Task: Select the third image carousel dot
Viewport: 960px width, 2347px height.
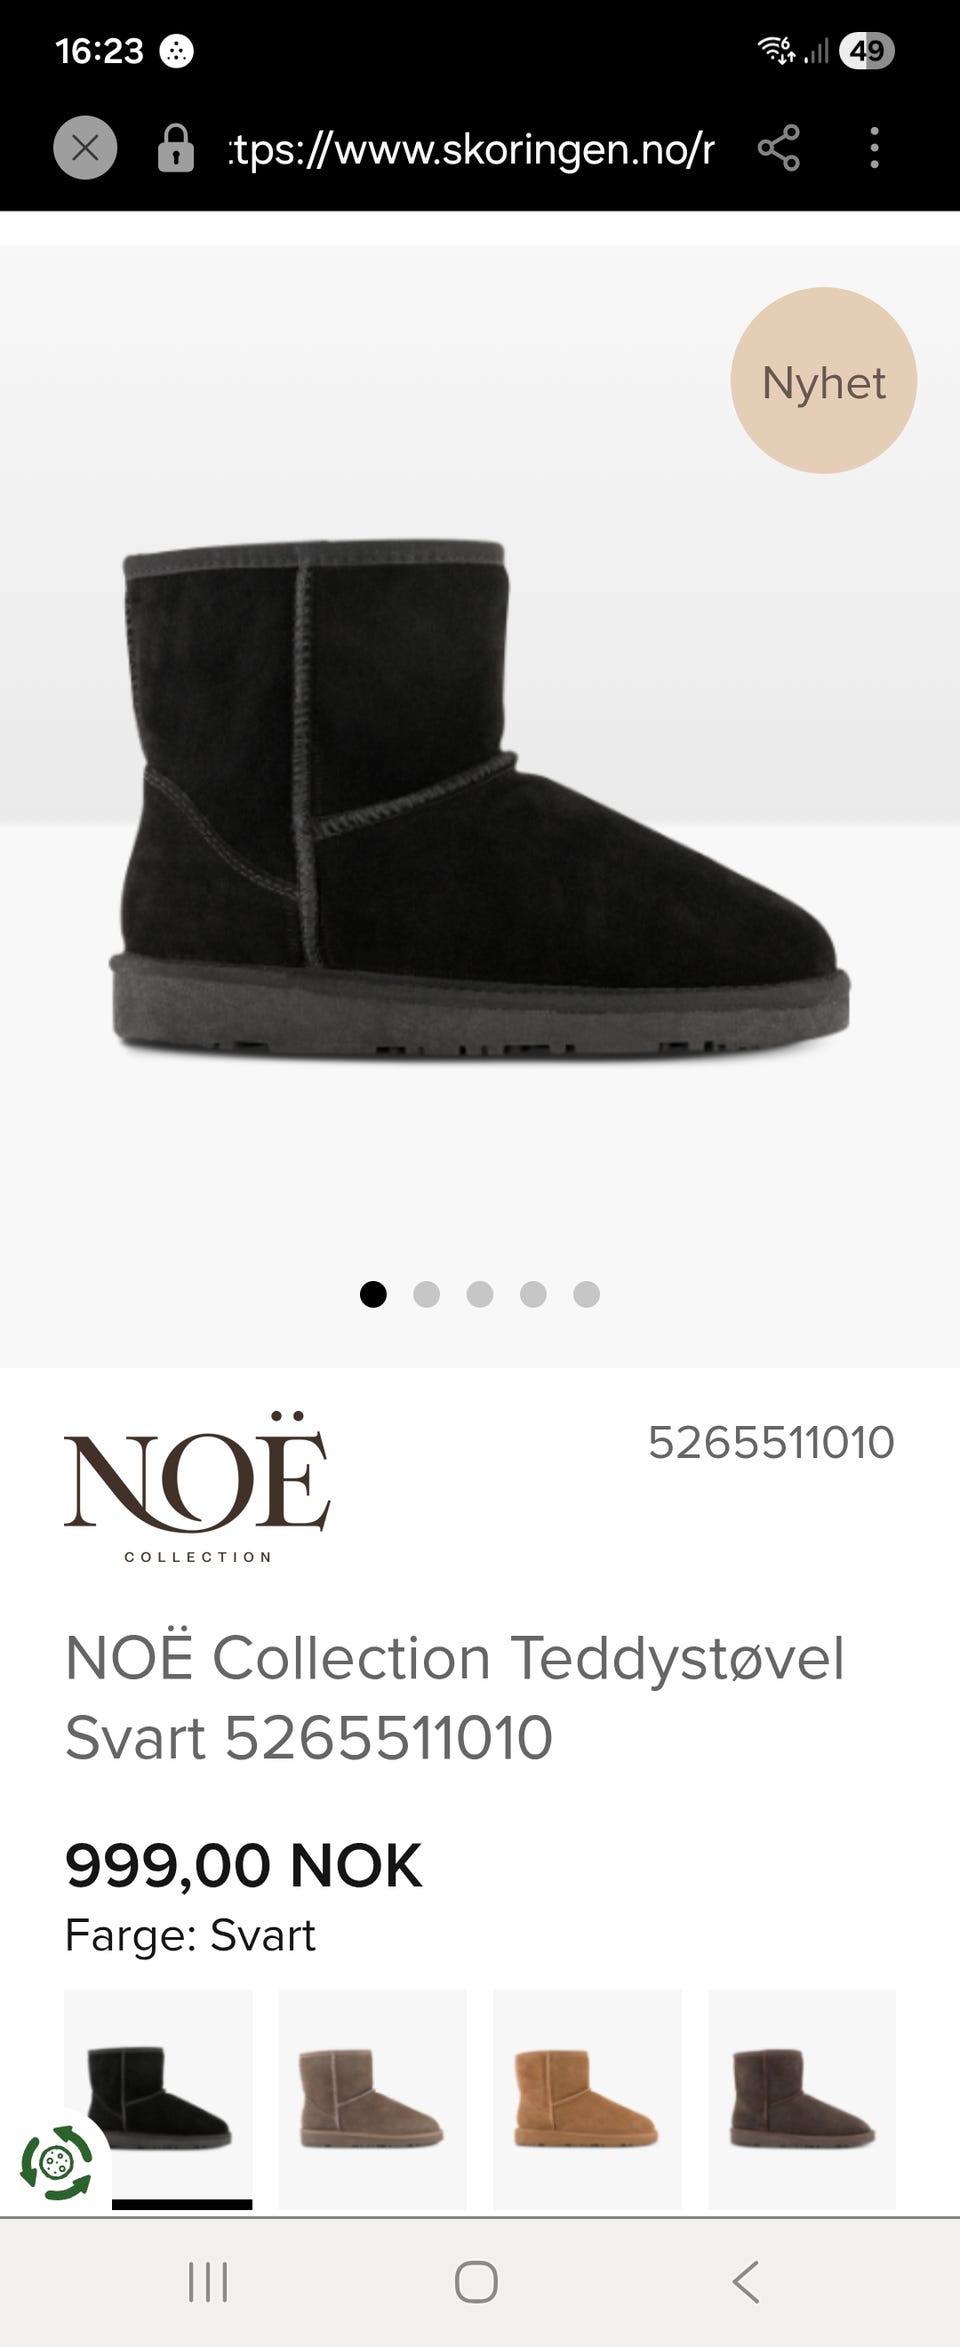Action: 480,1294
